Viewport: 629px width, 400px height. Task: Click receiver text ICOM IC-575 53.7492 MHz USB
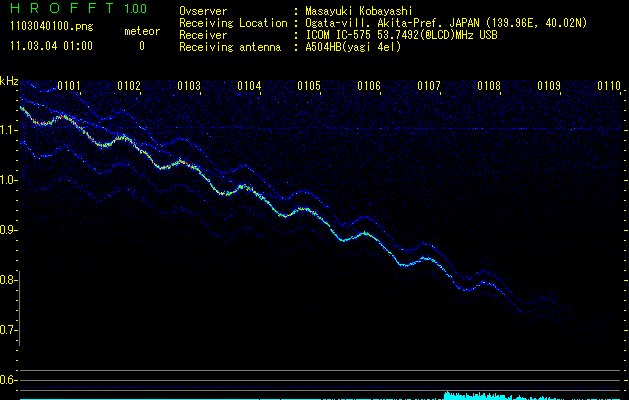pos(401,35)
